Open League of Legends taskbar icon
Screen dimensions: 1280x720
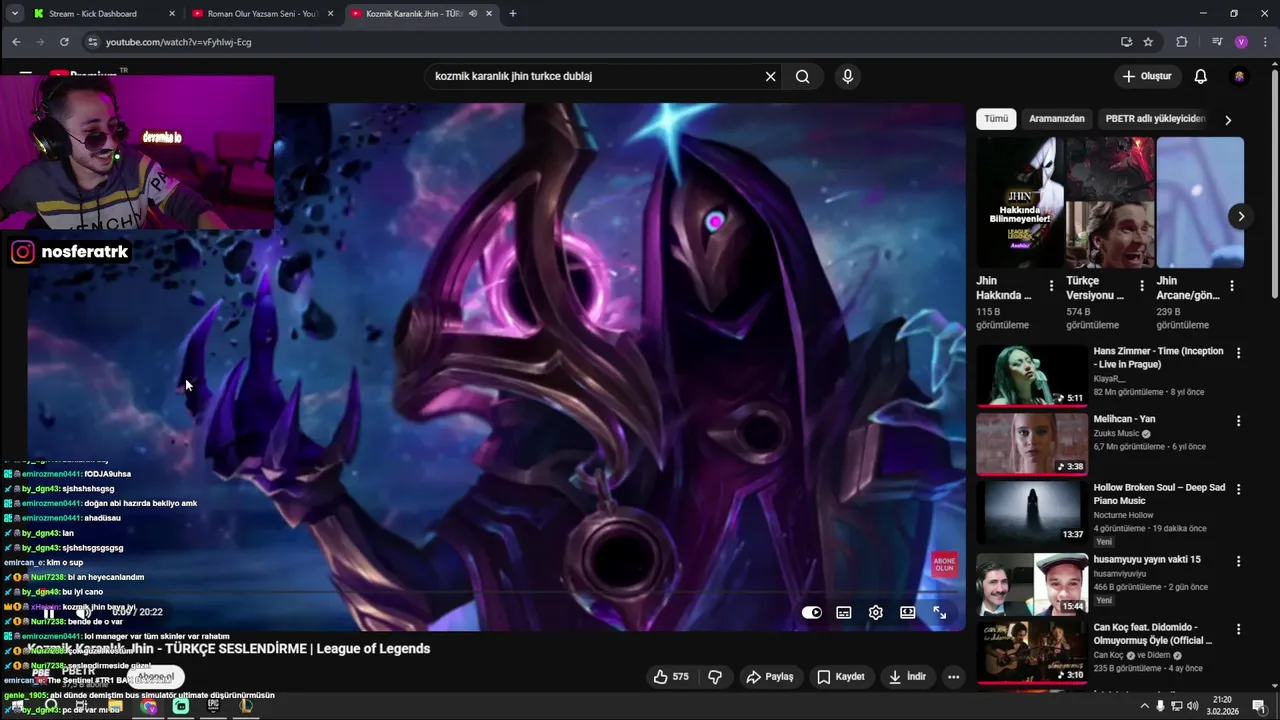[245, 706]
